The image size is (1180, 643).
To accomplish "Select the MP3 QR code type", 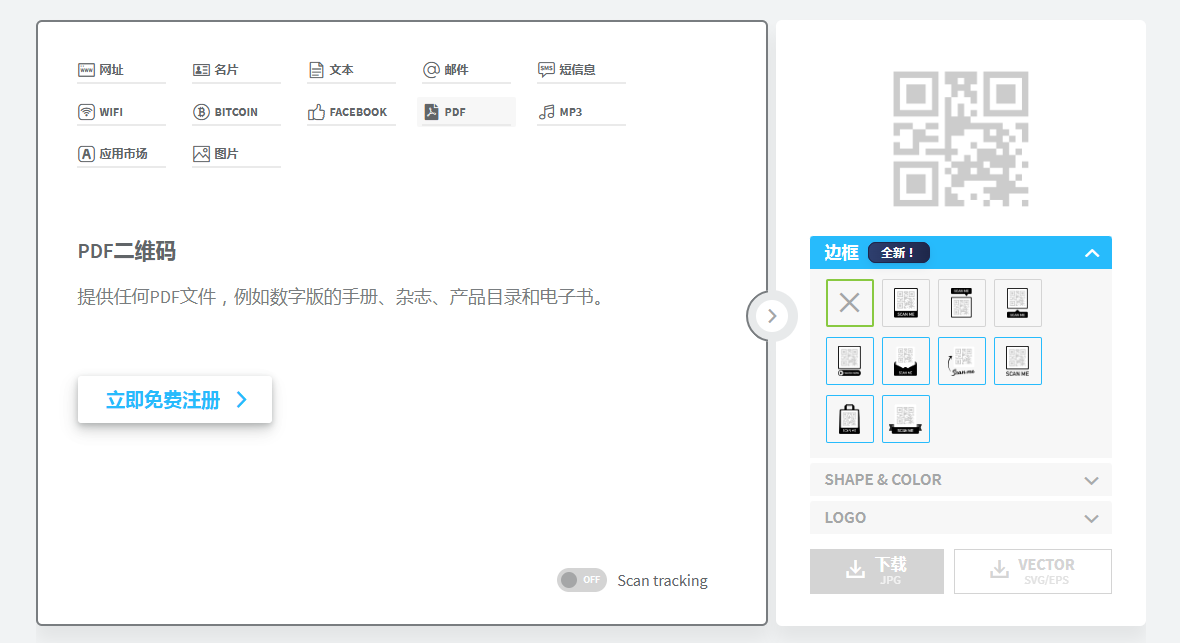I will tap(581, 112).
